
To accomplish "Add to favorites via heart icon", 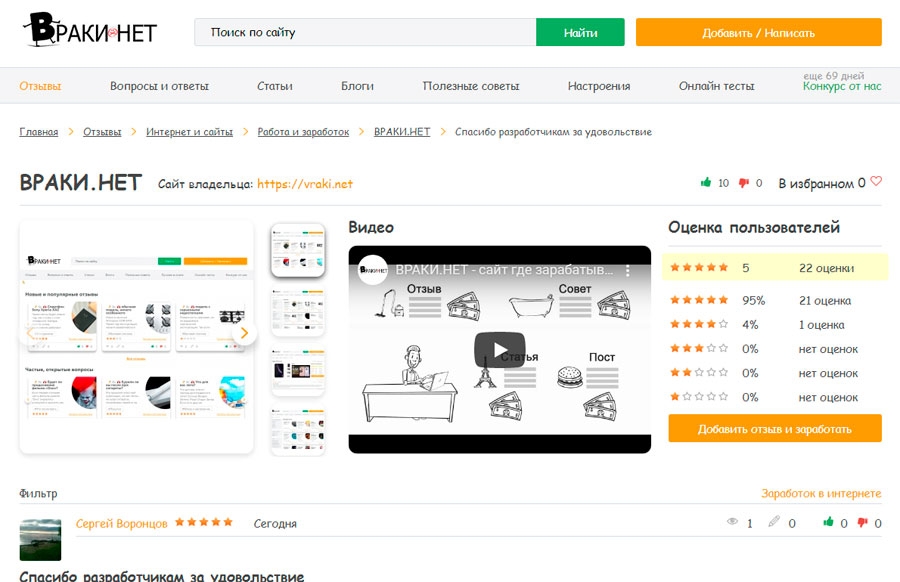I will click(x=876, y=181).
